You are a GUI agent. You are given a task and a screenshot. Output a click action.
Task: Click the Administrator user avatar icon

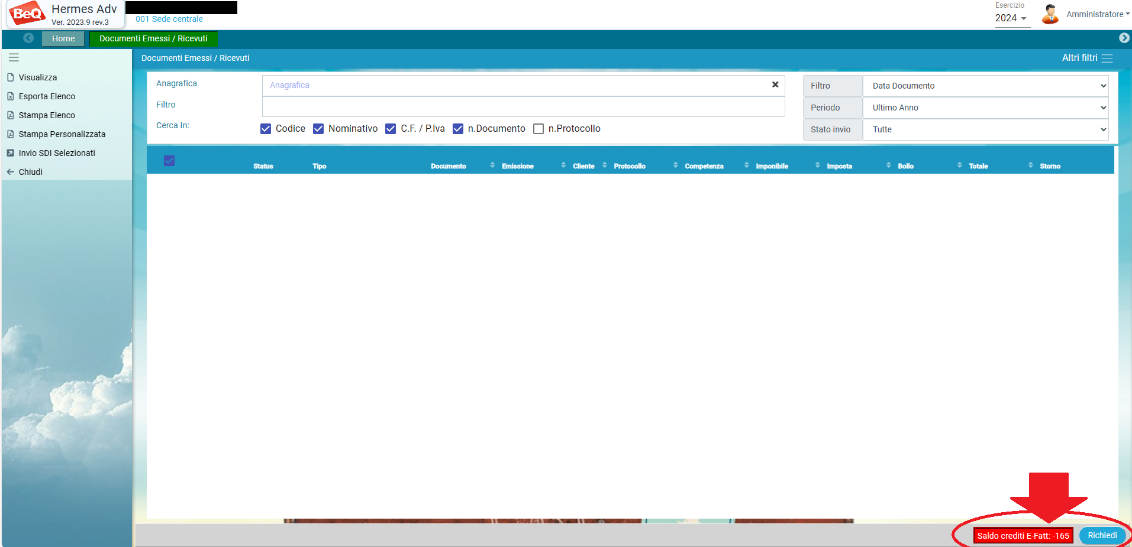tap(1050, 14)
